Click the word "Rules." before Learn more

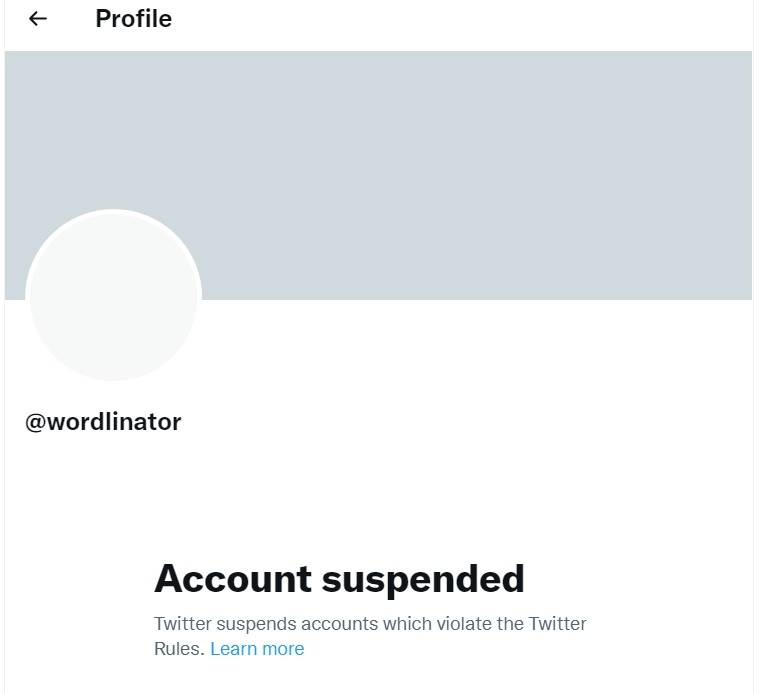click(179, 649)
